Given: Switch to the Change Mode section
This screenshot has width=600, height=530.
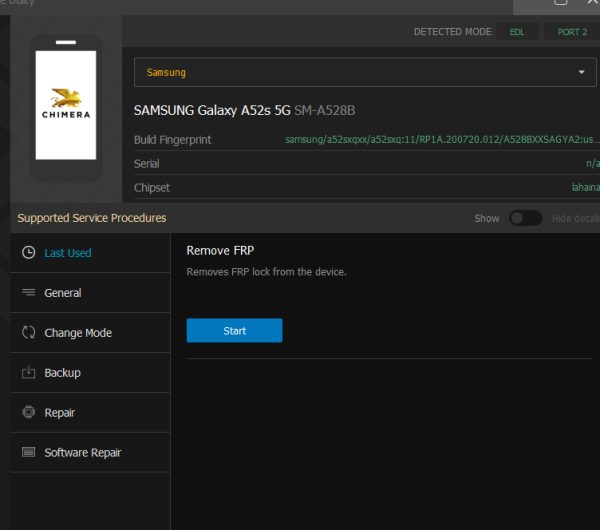Looking at the screenshot, I should point(90,333).
